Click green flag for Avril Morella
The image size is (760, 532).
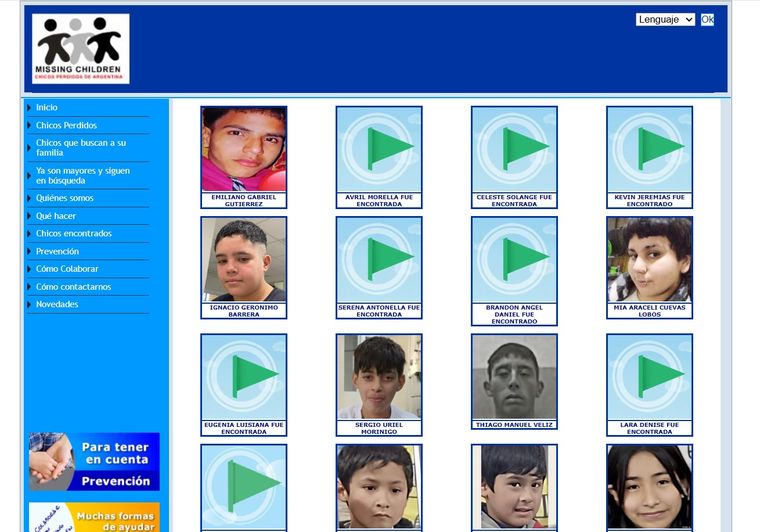click(x=379, y=149)
